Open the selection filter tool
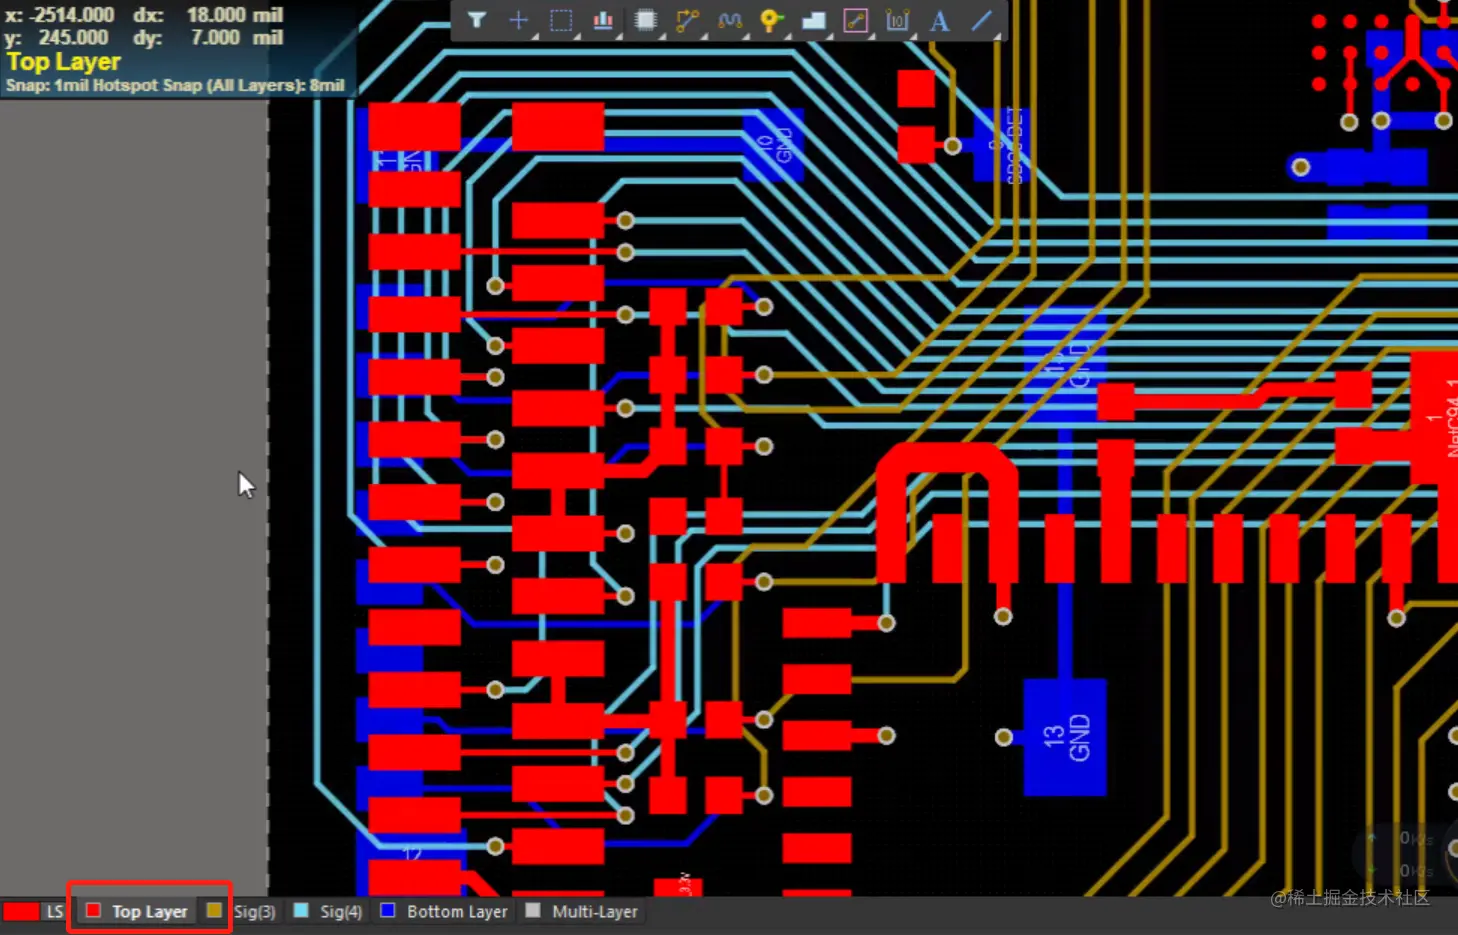The height and width of the screenshot is (935, 1458). pos(477,20)
